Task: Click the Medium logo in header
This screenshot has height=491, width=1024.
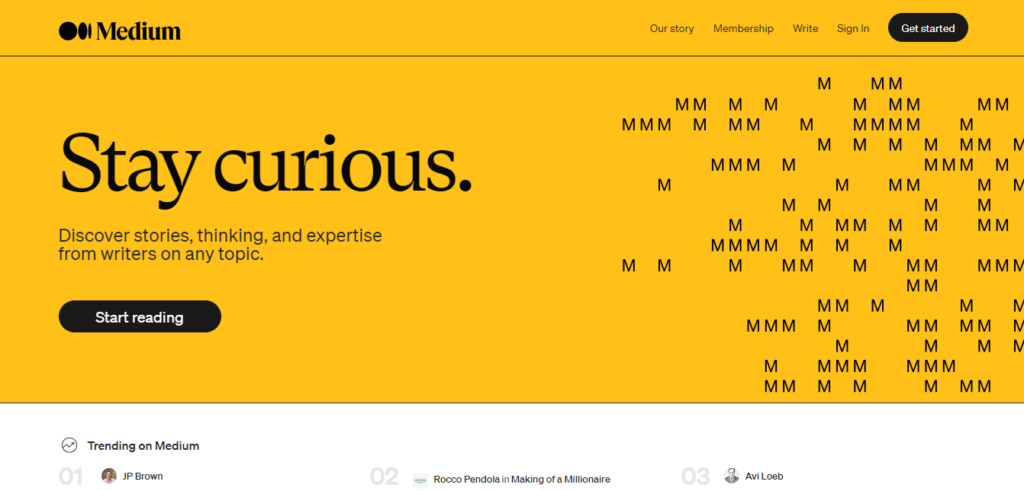Action: click(x=120, y=31)
